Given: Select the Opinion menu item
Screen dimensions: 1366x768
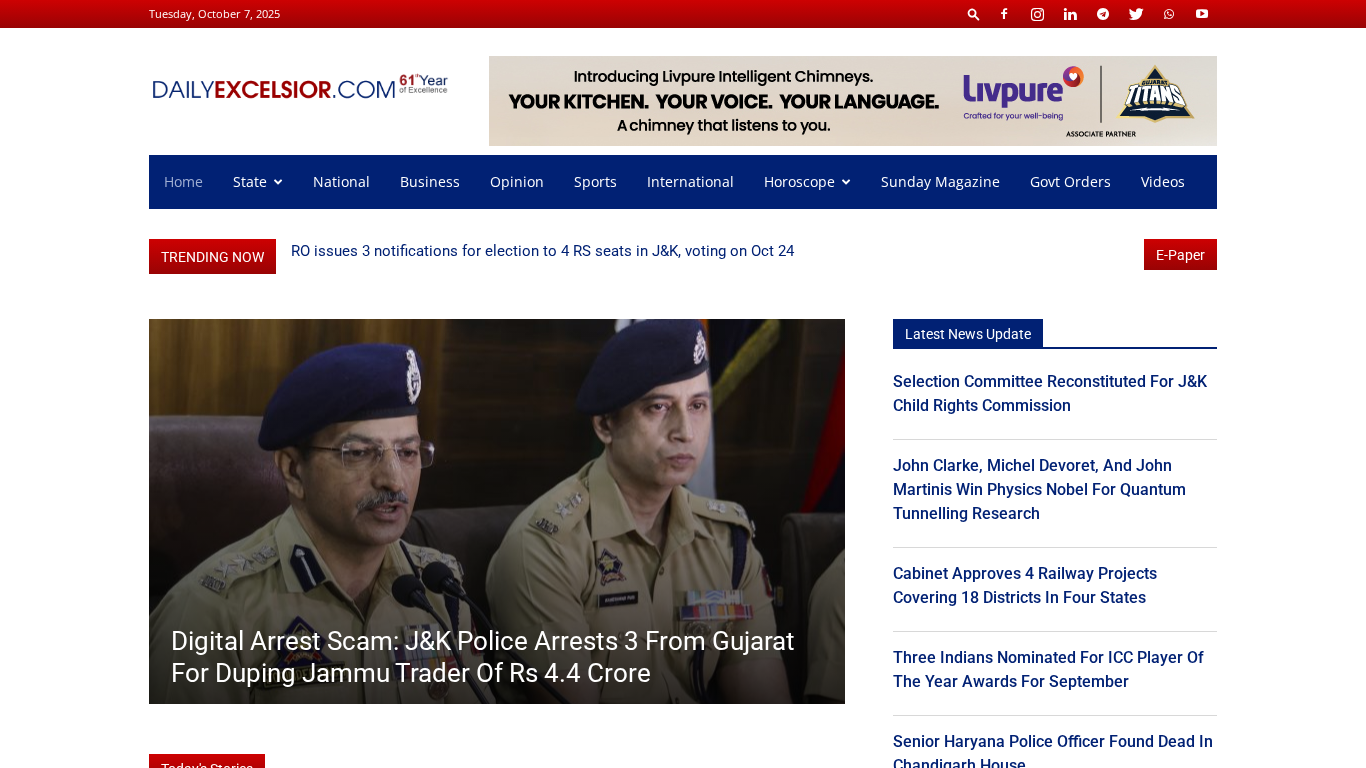Looking at the screenshot, I should coord(517,182).
